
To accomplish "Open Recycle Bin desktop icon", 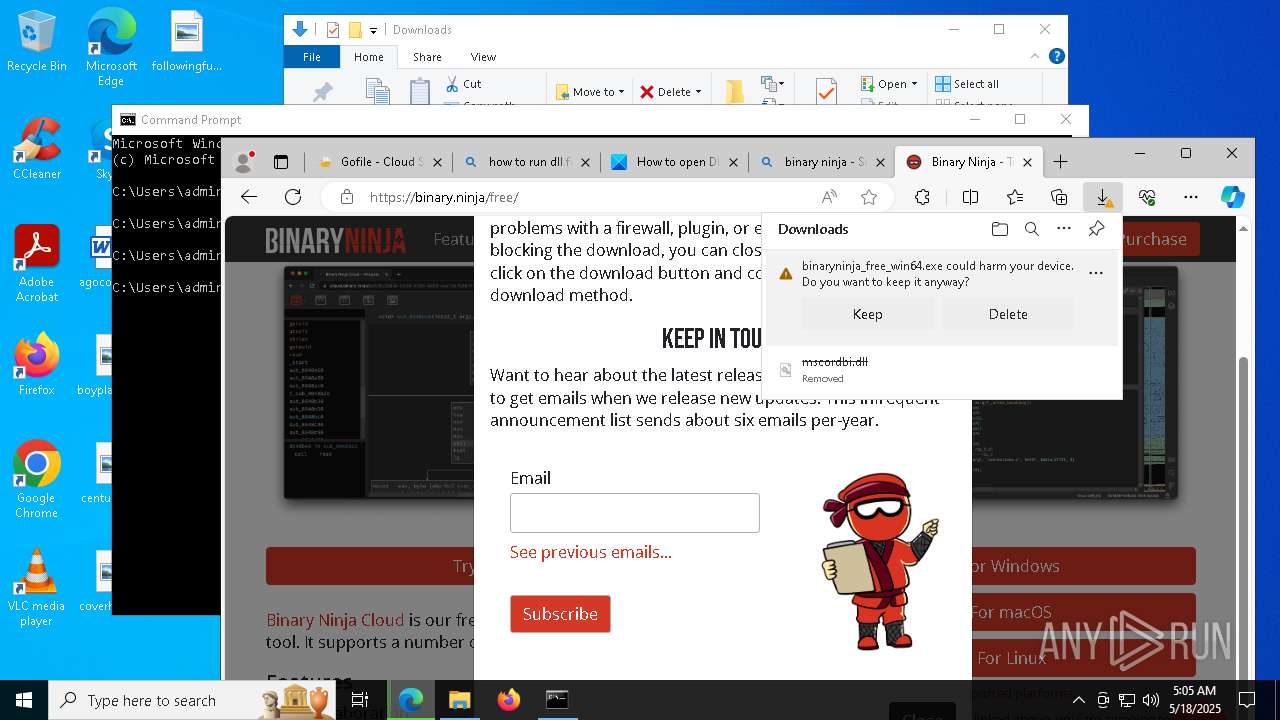I will coord(37,42).
